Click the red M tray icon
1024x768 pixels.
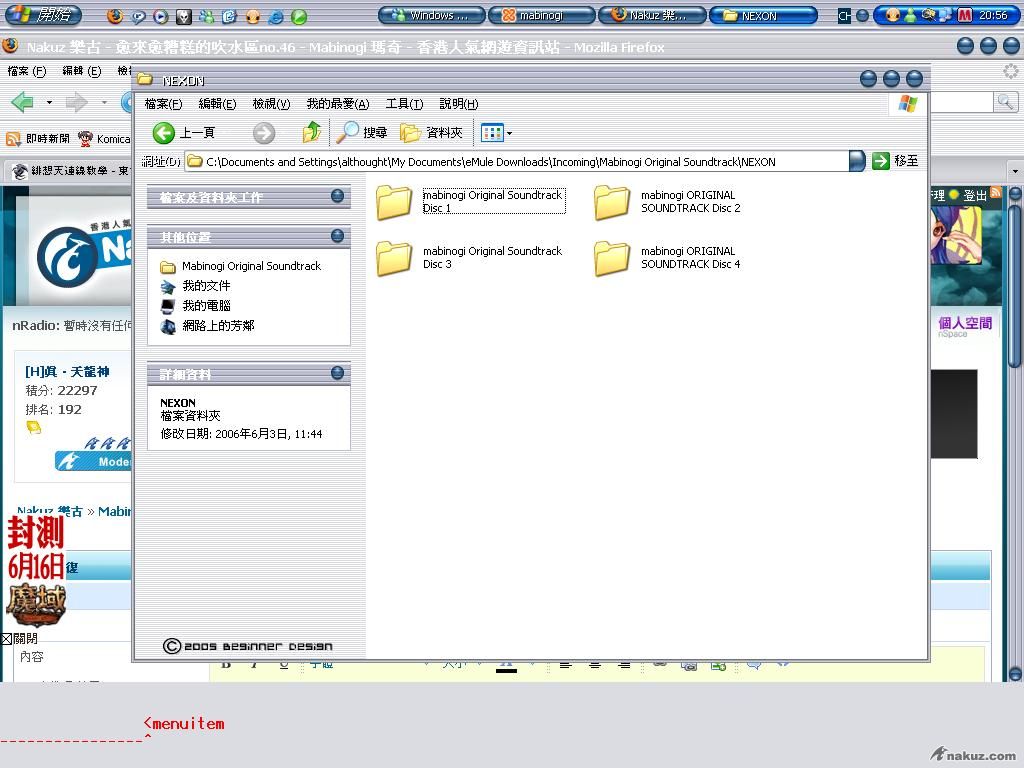point(965,15)
